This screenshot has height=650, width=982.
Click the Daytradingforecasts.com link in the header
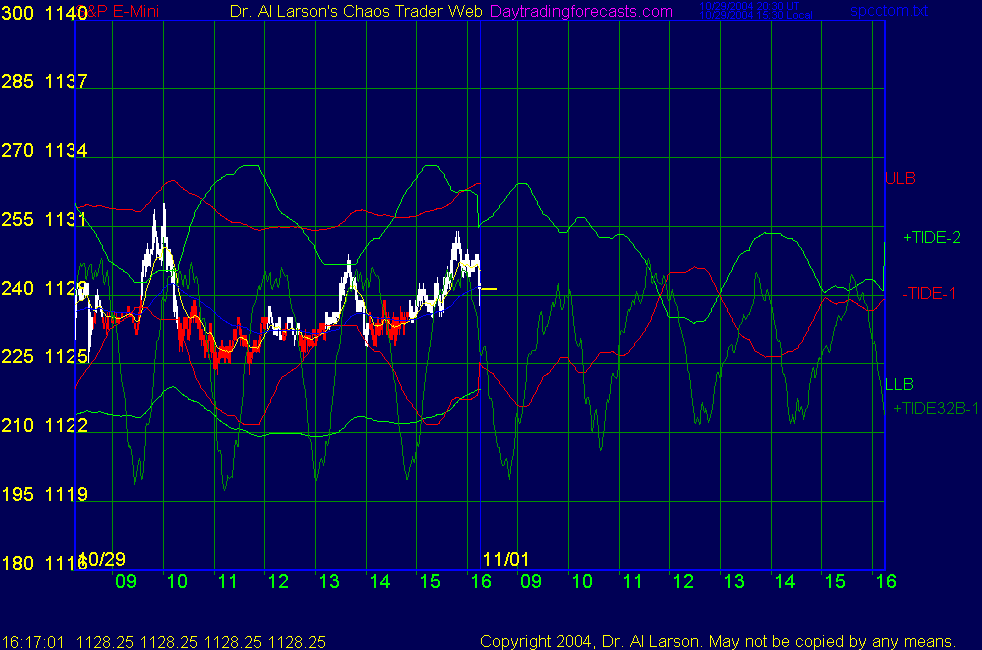click(581, 12)
